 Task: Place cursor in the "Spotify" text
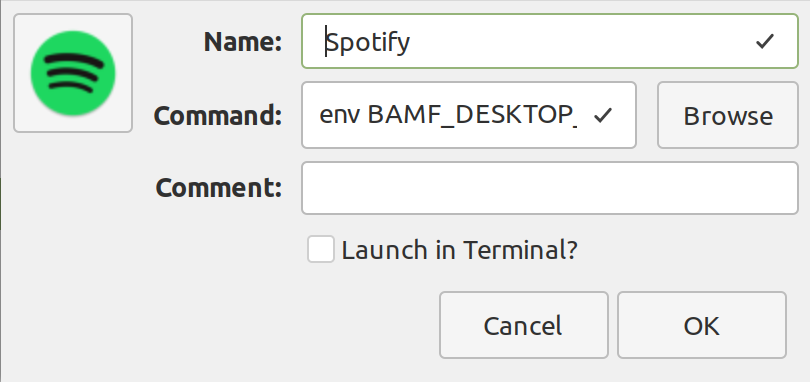(368, 42)
